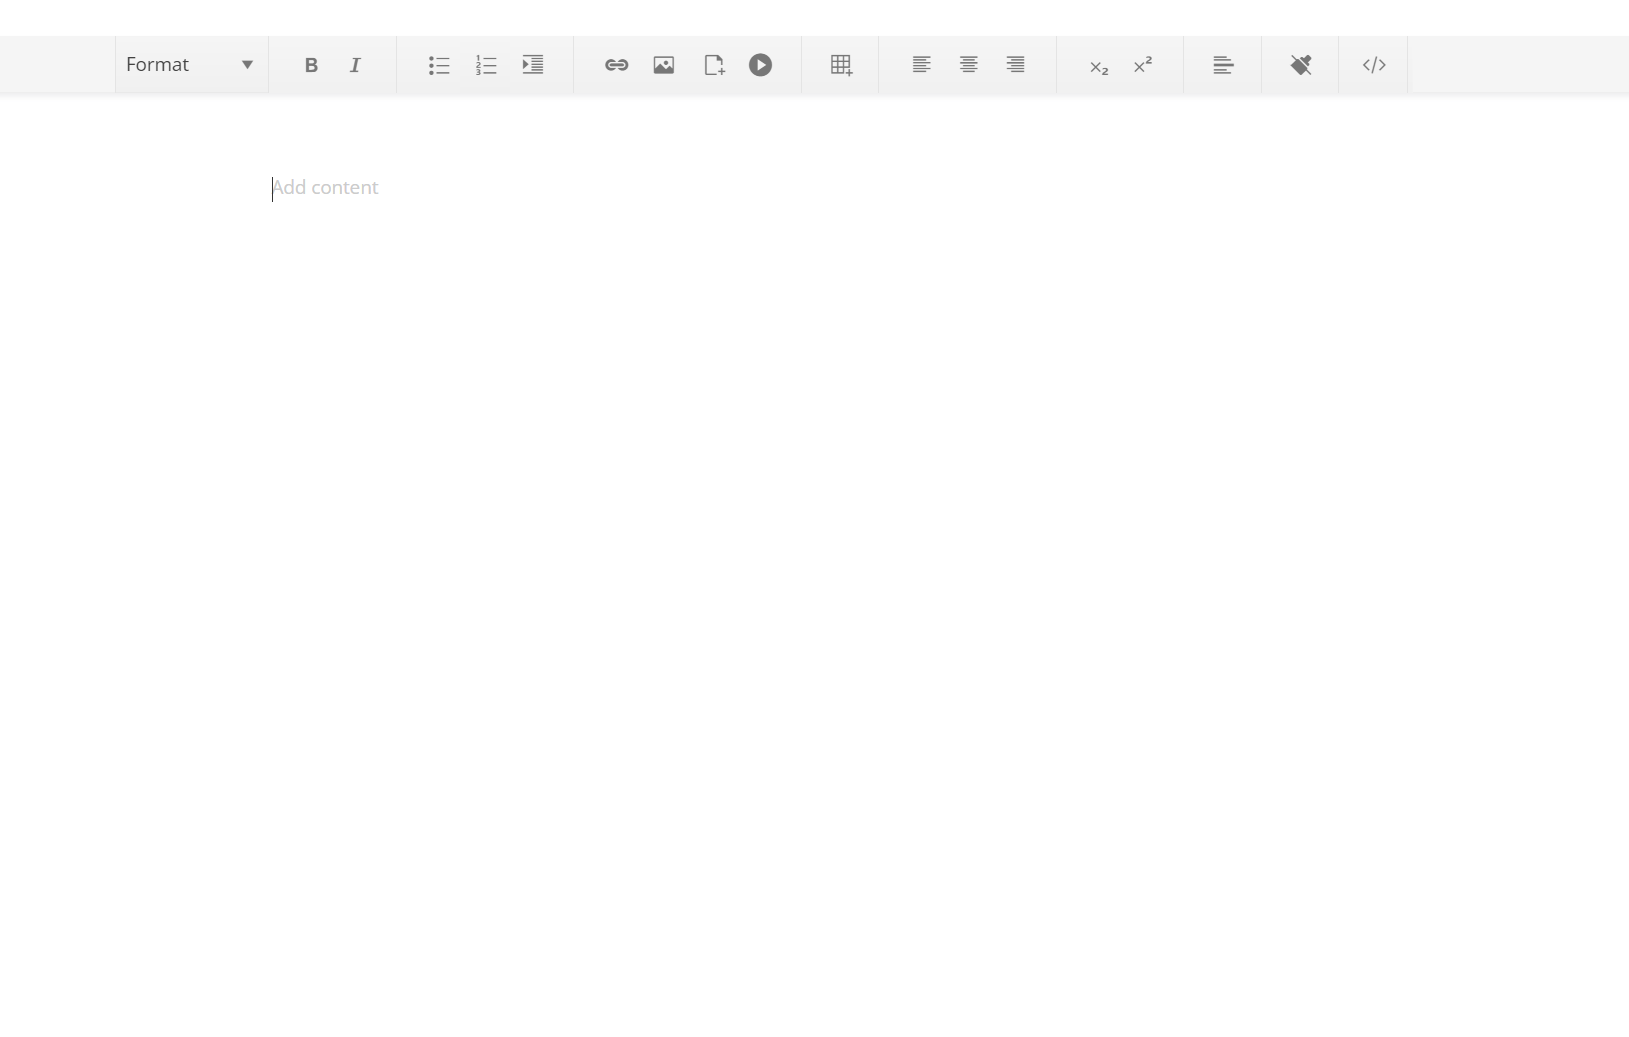Insert an image with the picture icon
Viewport: 1629px width, 1037px height.
(664, 65)
